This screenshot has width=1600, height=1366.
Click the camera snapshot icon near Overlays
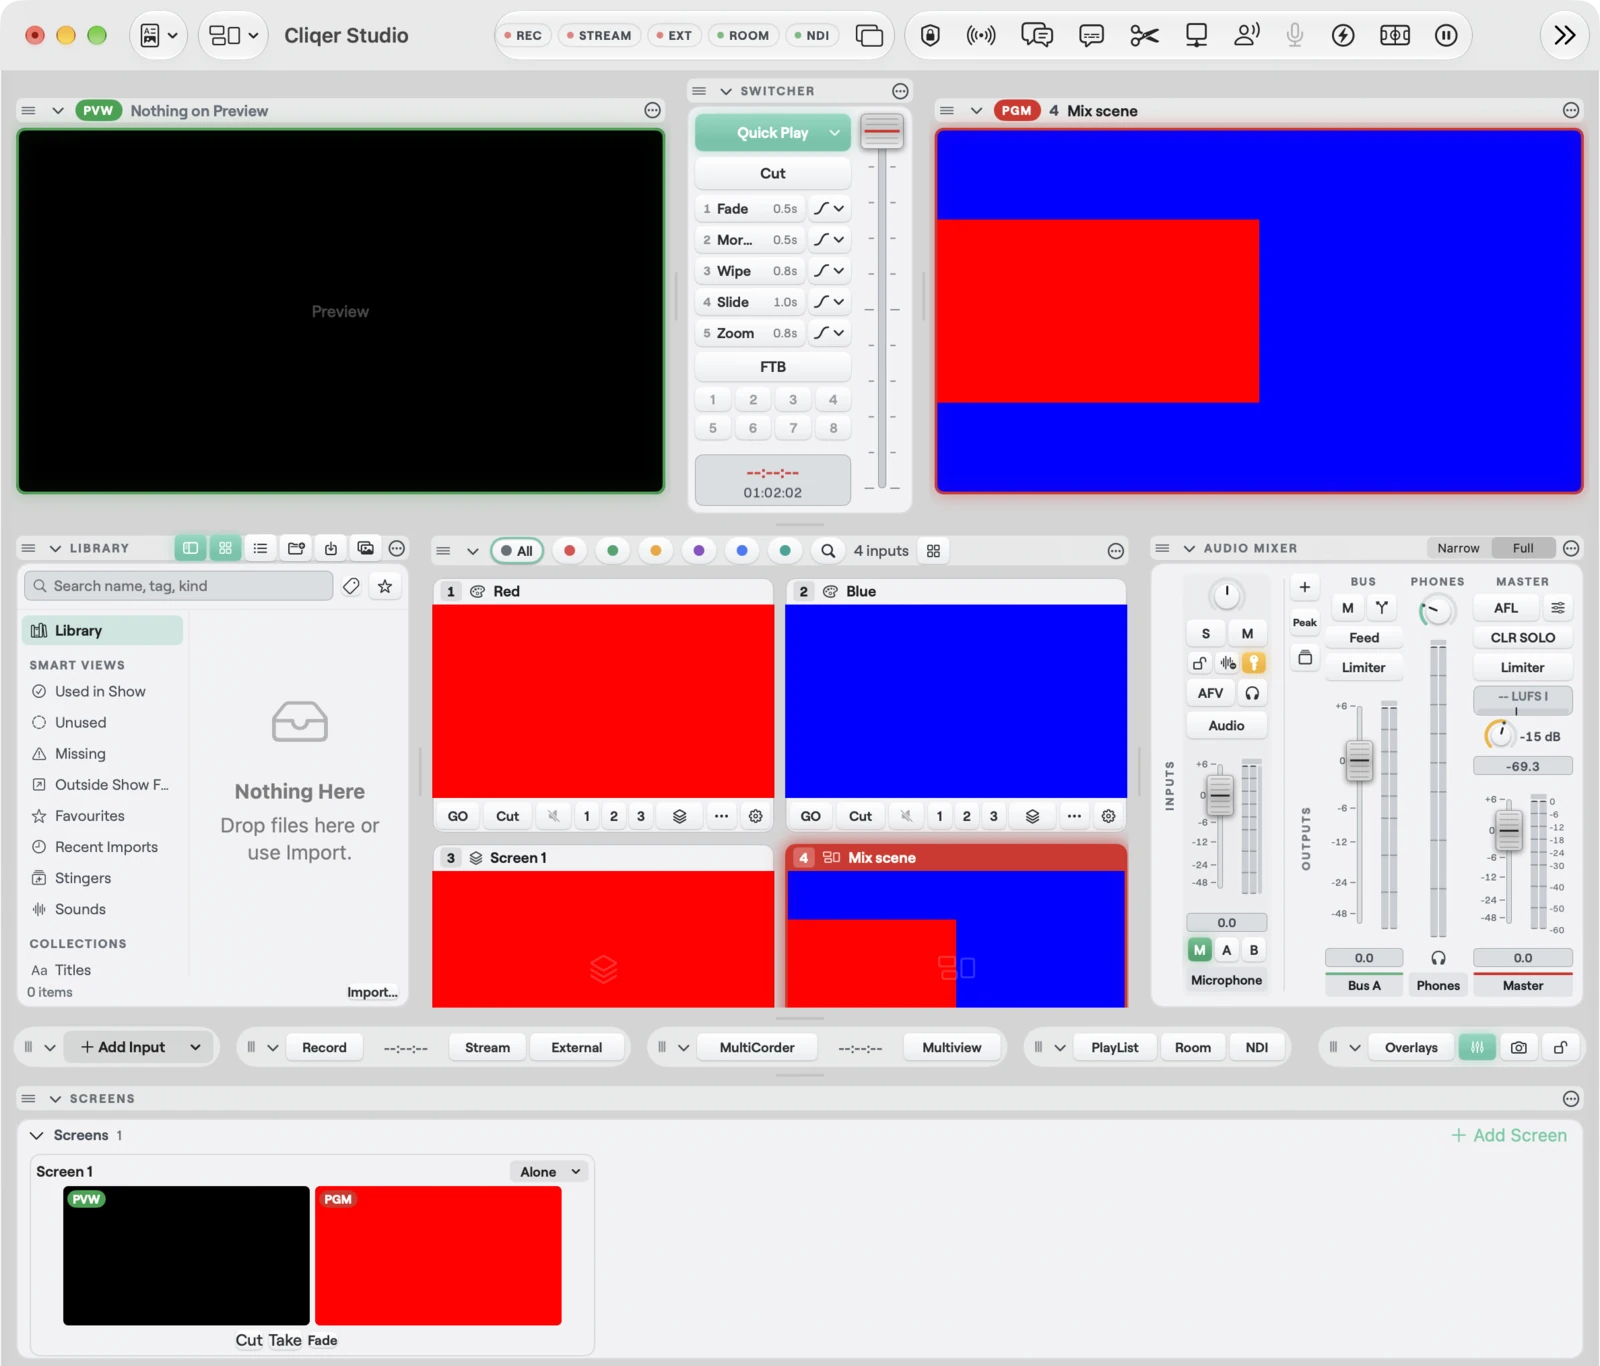coord(1519,1047)
